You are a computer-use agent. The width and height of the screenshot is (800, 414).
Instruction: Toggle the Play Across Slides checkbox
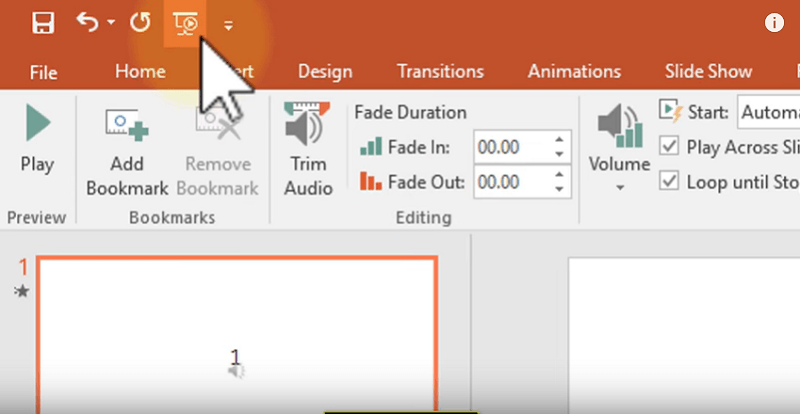tap(669, 147)
